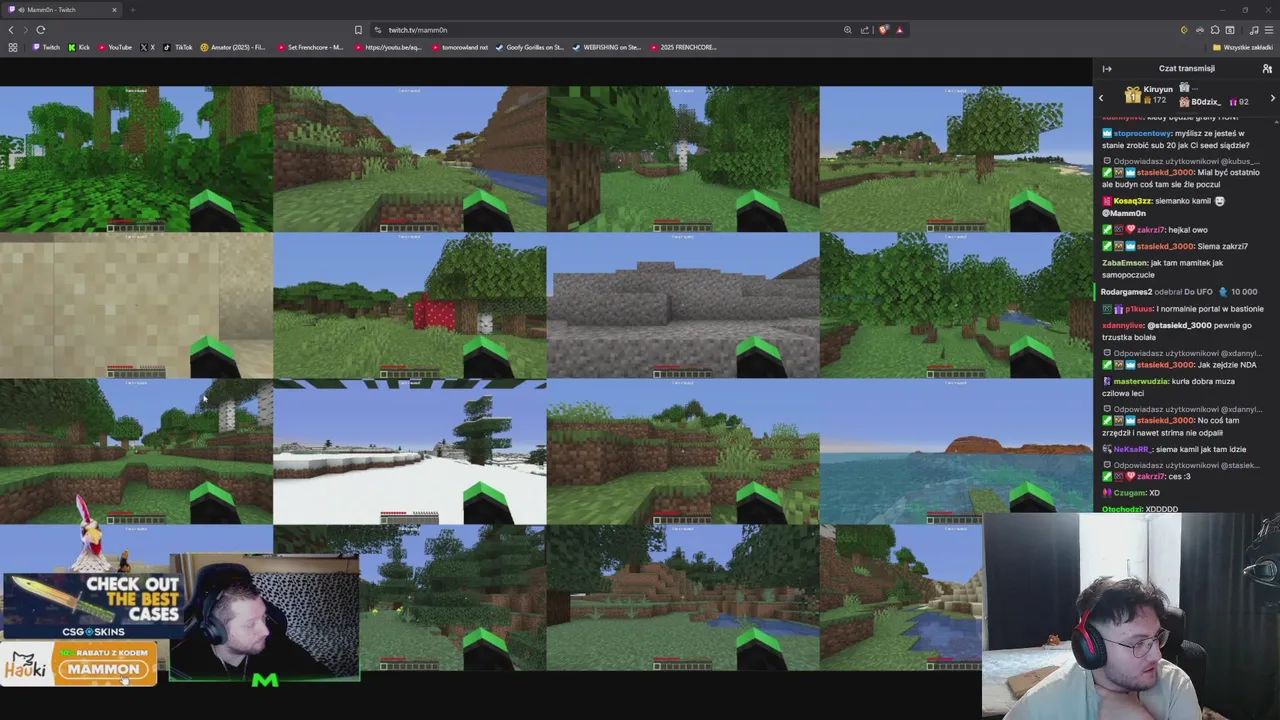The width and height of the screenshot is (1280, 720).
Task: Click the red mushroom Minecraft instance
Action: tap(410, 306)
